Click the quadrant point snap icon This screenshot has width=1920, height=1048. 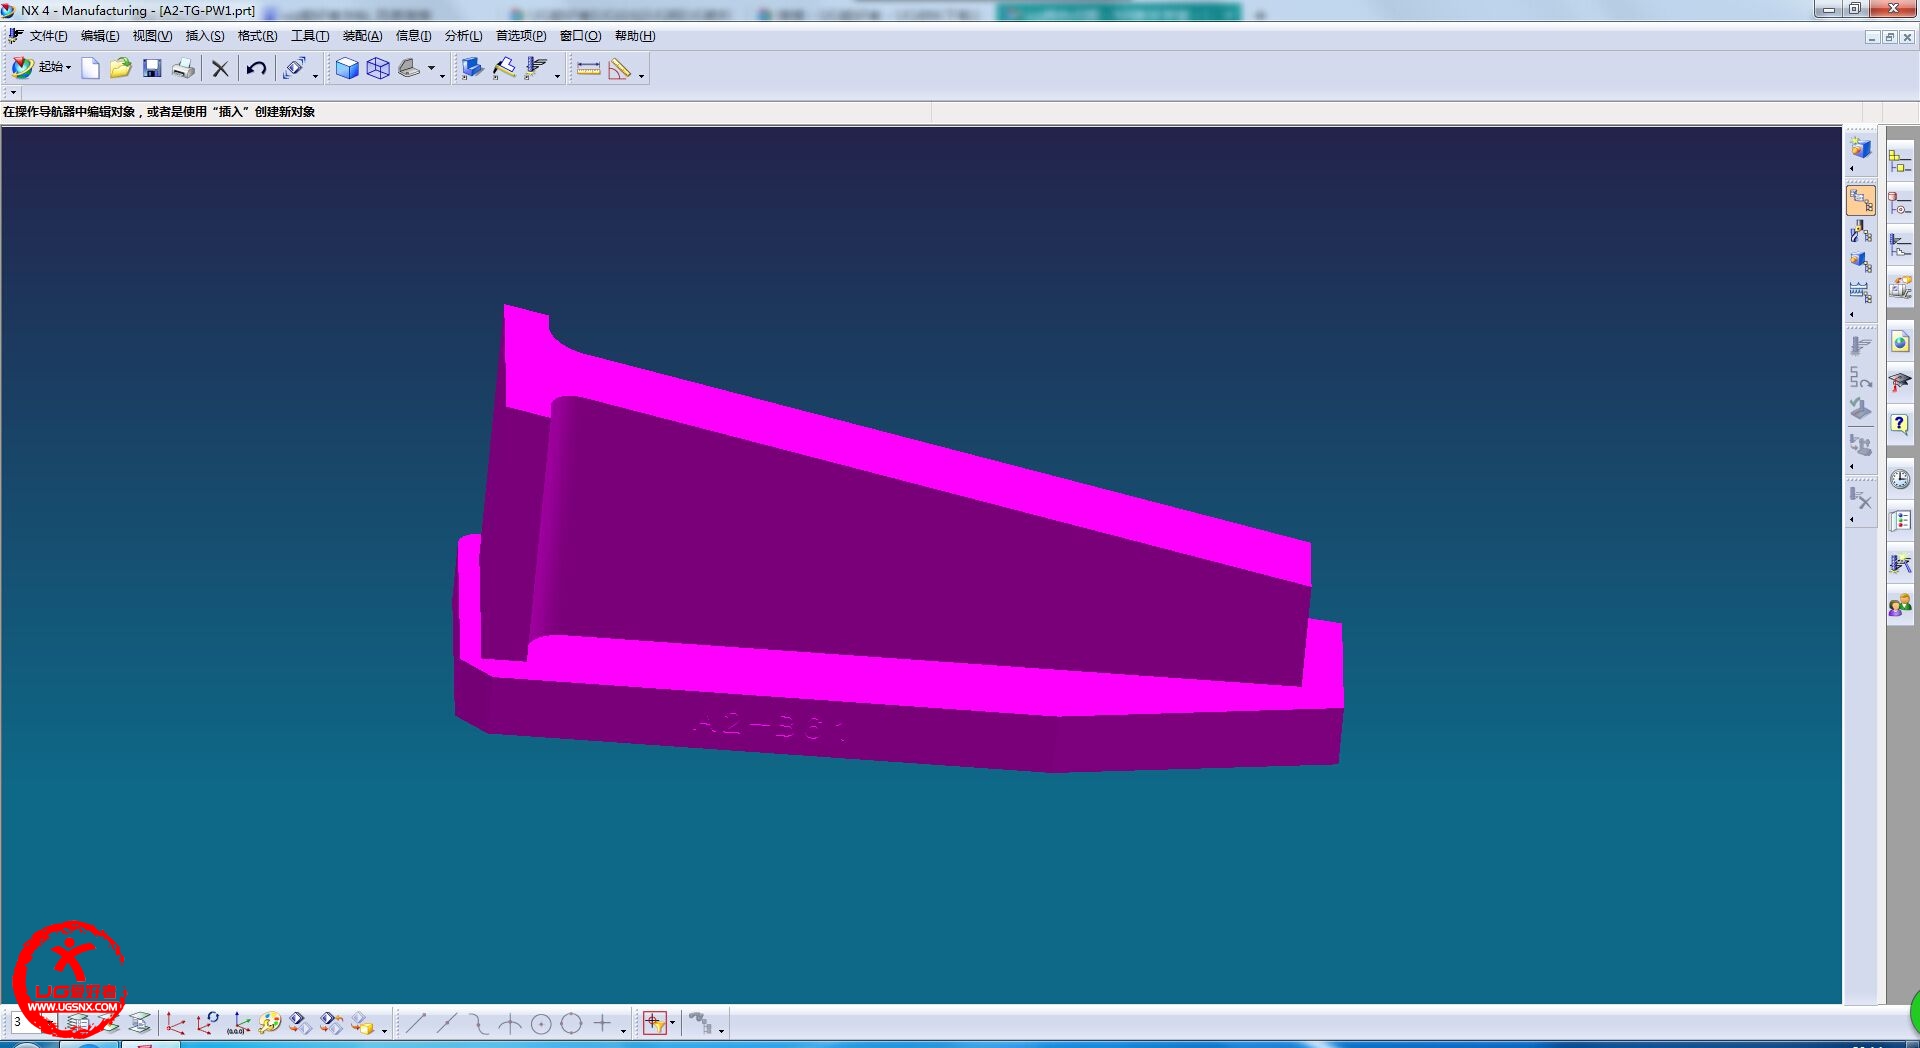click(x=572, y=1024)
